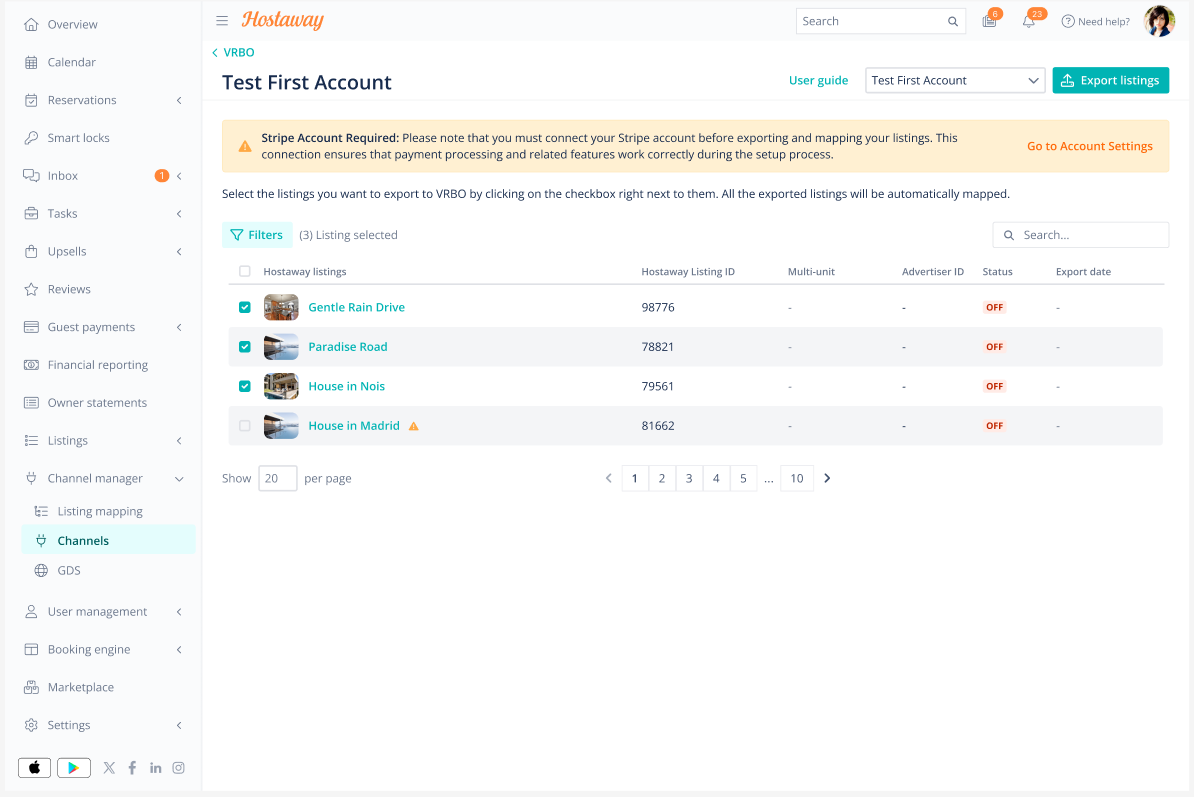Open the Filters button
The image size is (1194, 797).
pyautogui.click(x=257, y=235)
